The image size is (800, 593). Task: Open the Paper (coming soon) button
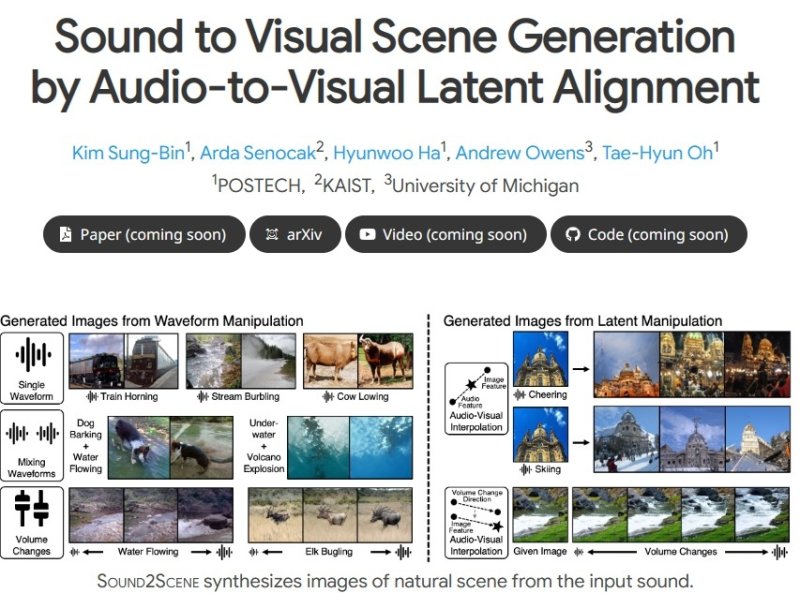pyautogui.click(x=143, y=235)
